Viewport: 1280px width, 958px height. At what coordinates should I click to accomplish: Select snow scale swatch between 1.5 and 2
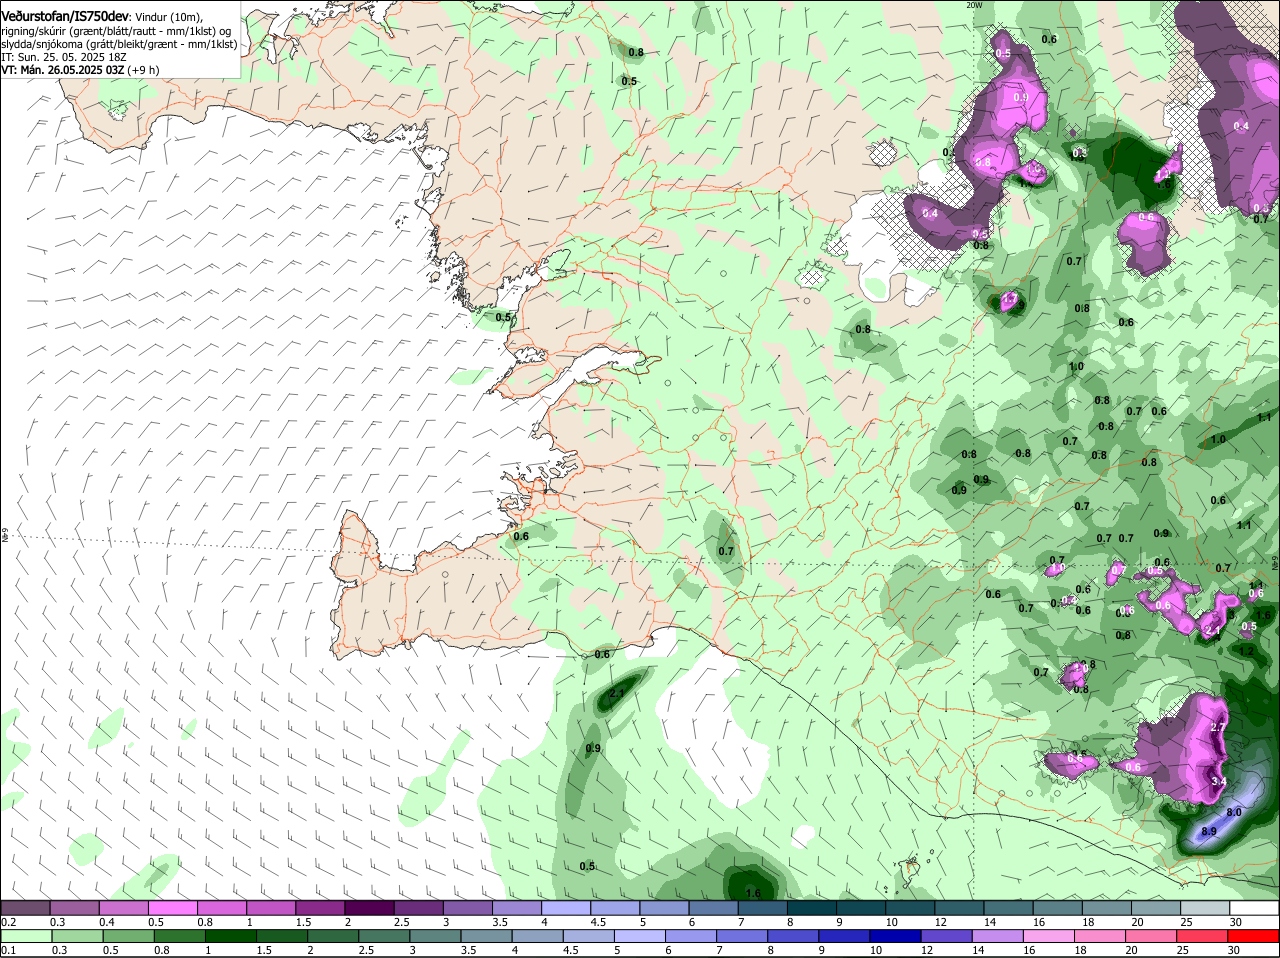coord(319,907)
